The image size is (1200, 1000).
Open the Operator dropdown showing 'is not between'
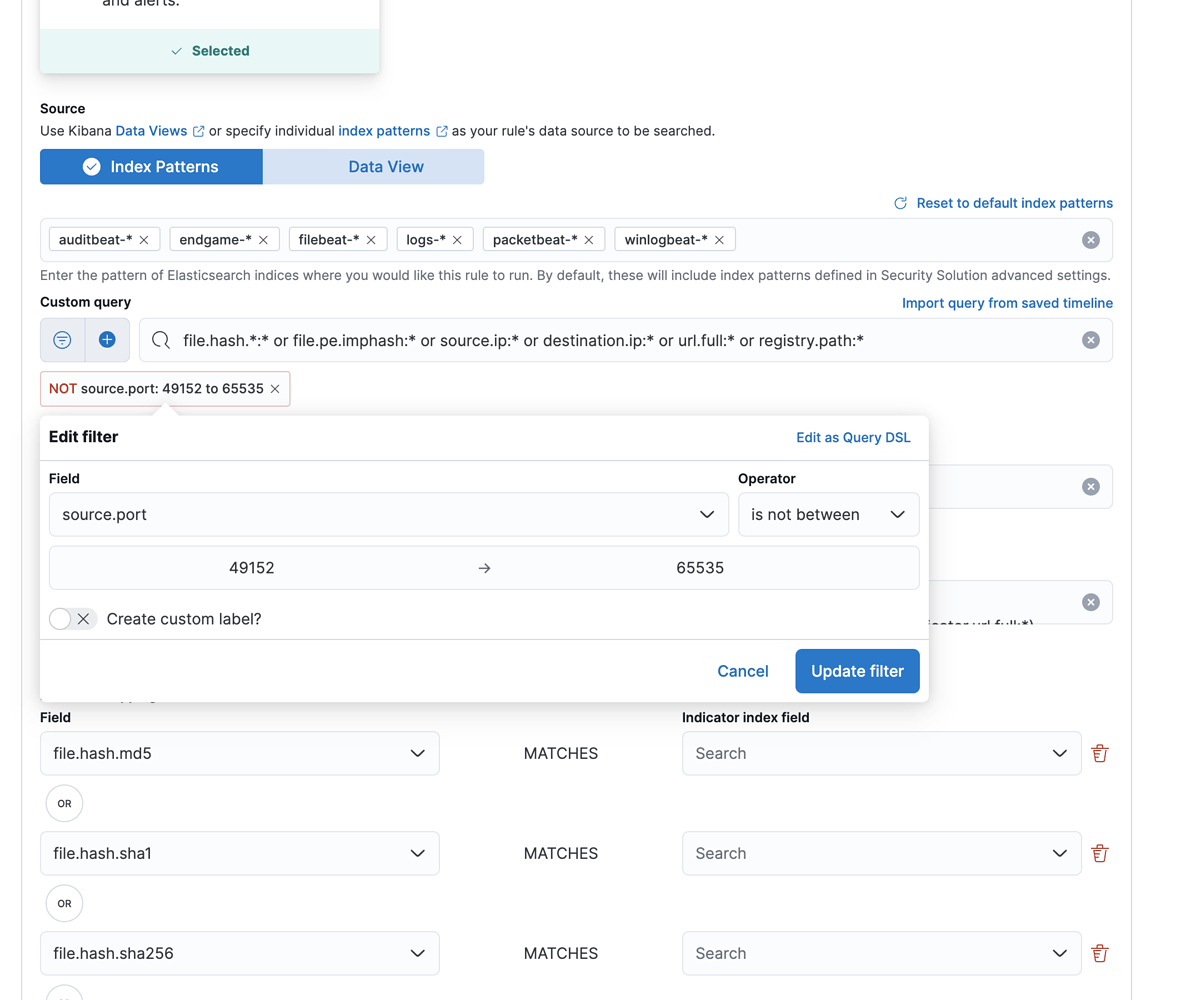click(829, 514)
